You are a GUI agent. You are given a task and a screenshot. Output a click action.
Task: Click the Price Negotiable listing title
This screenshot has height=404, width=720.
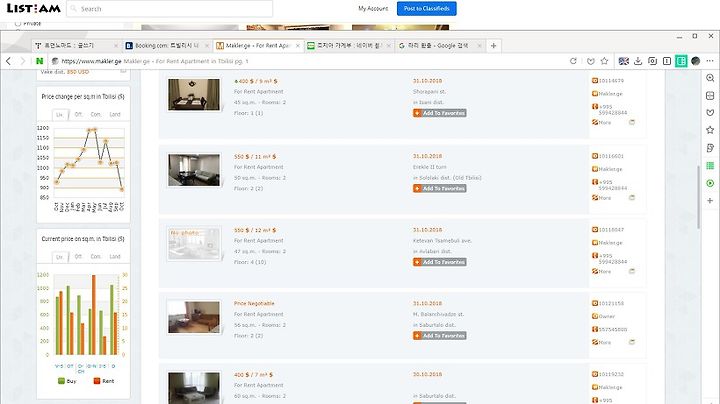[254, 303]
